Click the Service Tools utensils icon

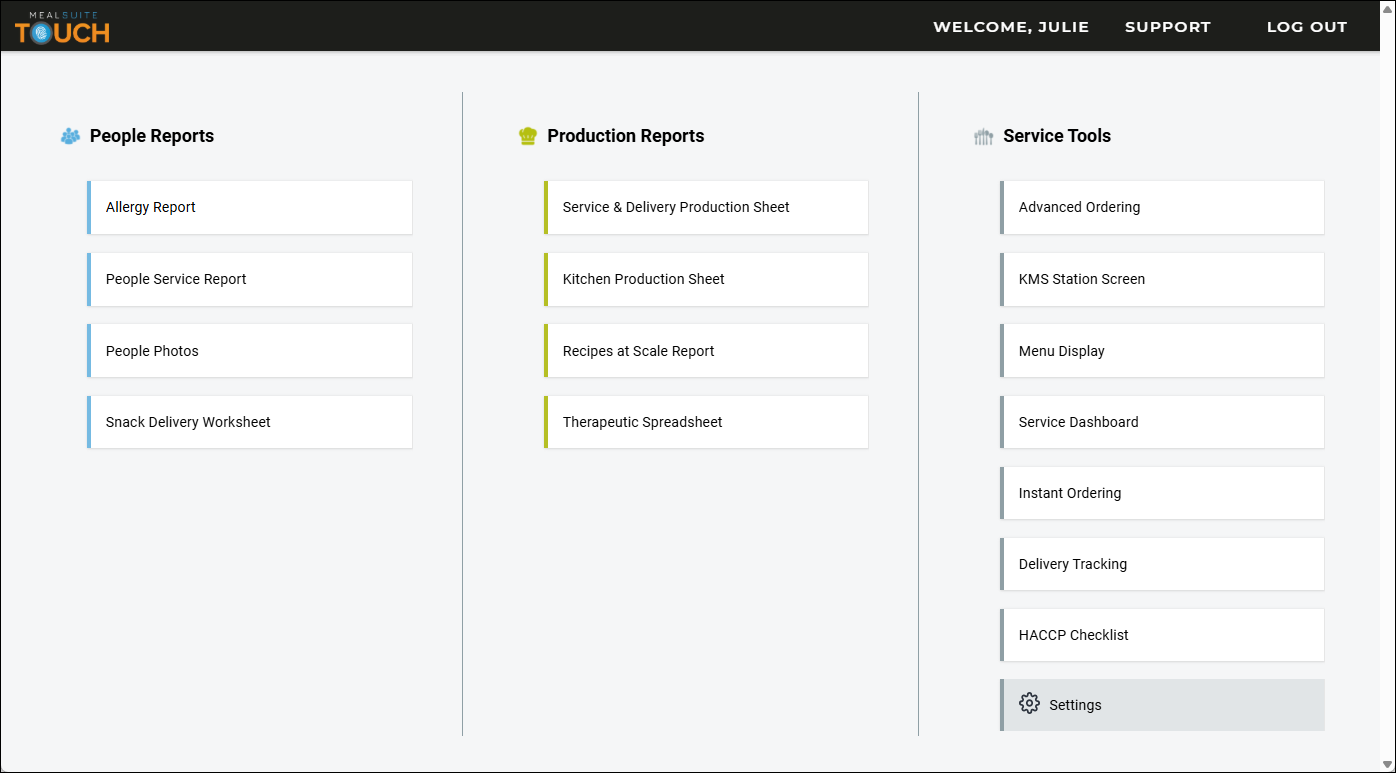[984, 137]
